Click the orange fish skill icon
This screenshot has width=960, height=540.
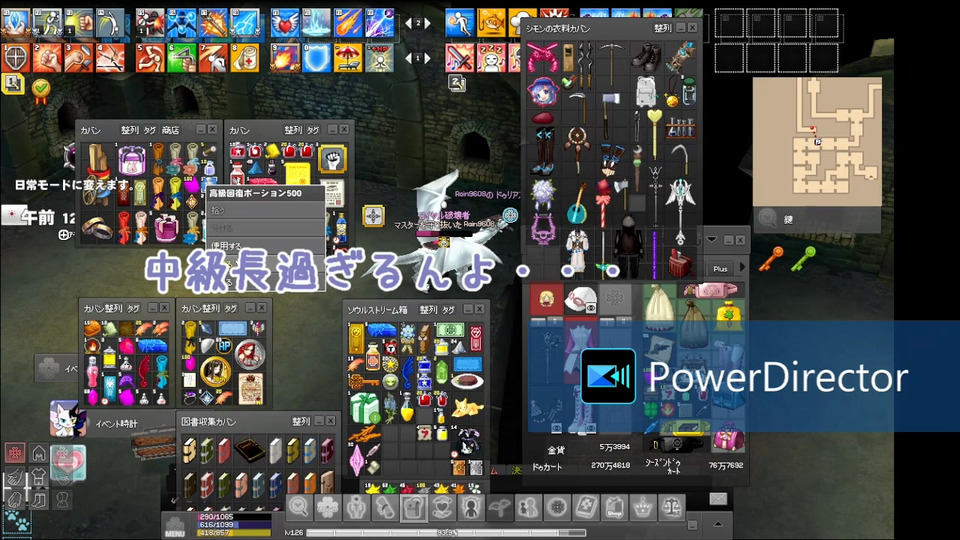click(491, 23)
